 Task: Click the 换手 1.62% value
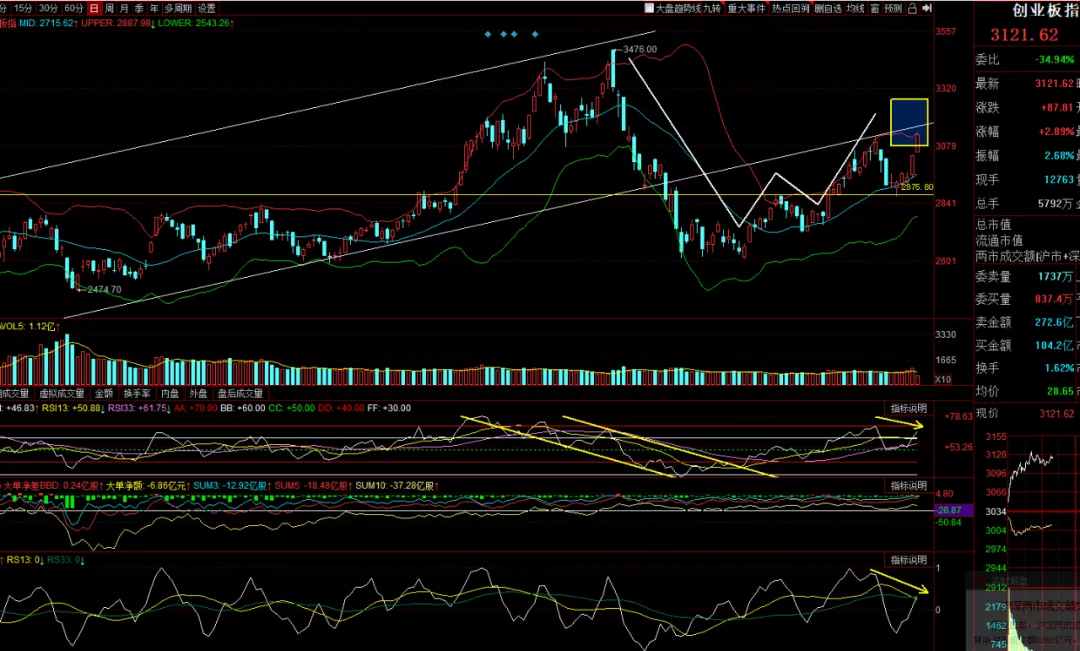[x=1059, y=369]
